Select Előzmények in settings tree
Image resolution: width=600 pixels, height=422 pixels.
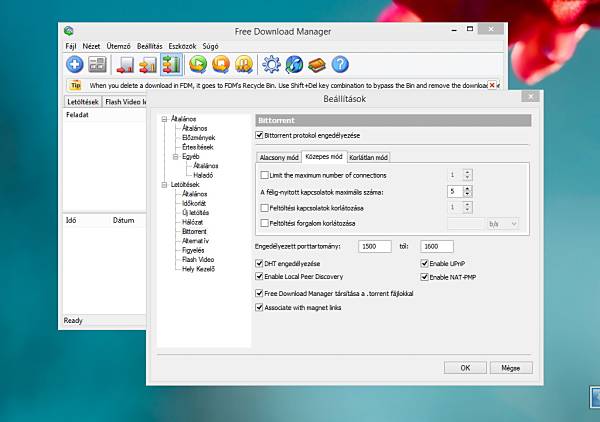coord(199,138)
